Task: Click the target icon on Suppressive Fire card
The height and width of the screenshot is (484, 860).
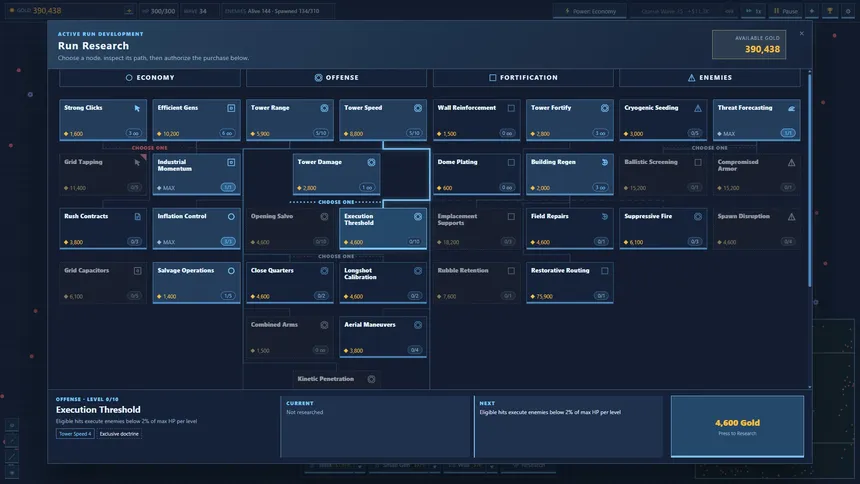Action: pyautogui.click(x=698, y=217)
